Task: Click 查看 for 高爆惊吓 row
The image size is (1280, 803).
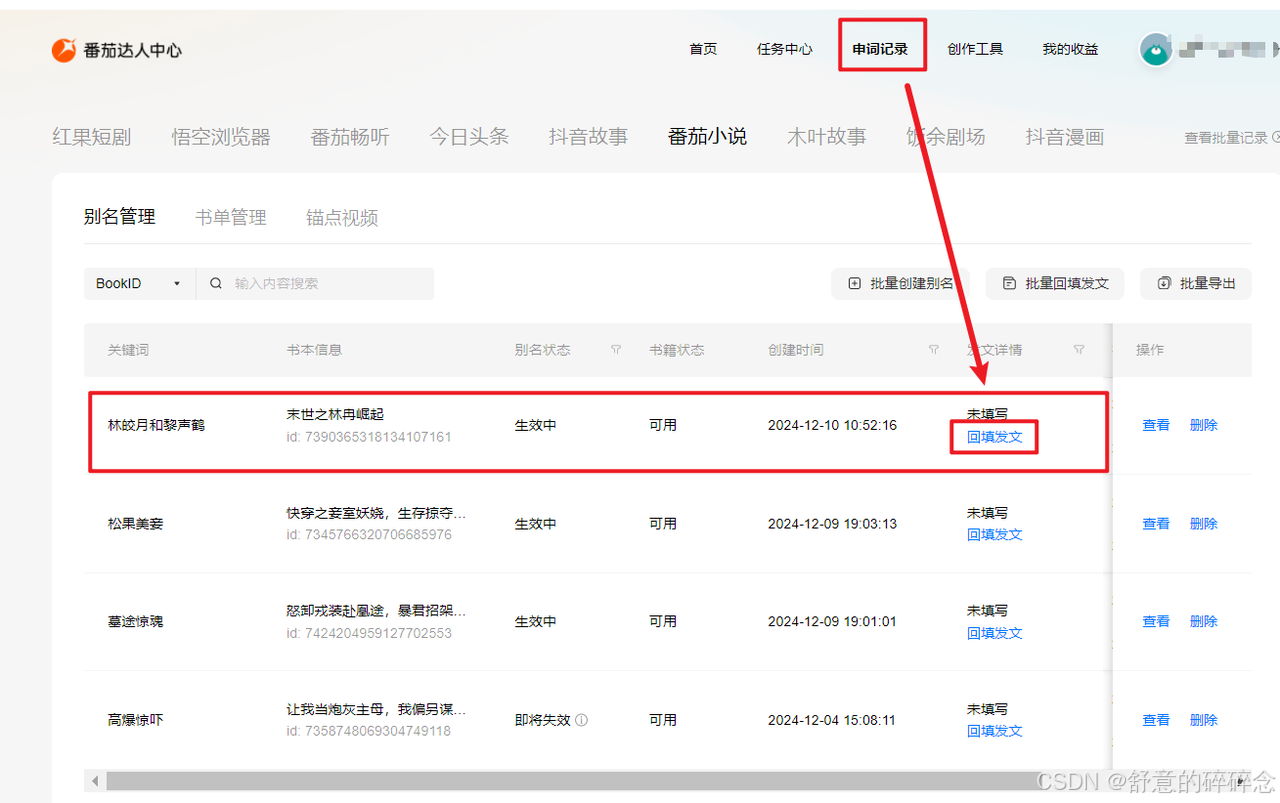Action: point(1156,720)
